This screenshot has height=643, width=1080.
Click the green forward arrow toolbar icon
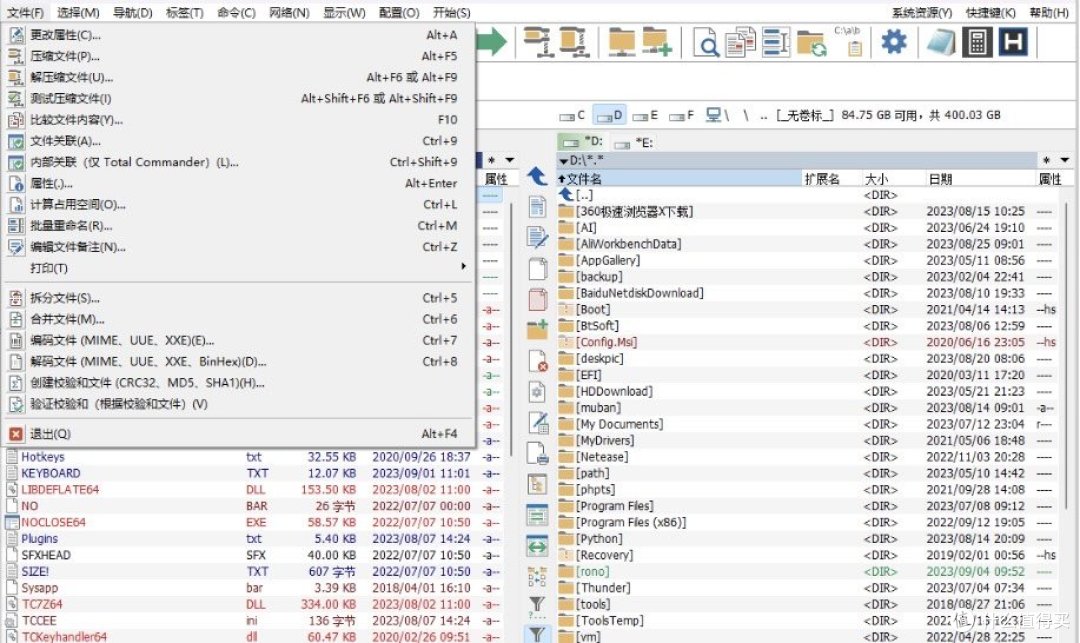click(x=490, y=42)
